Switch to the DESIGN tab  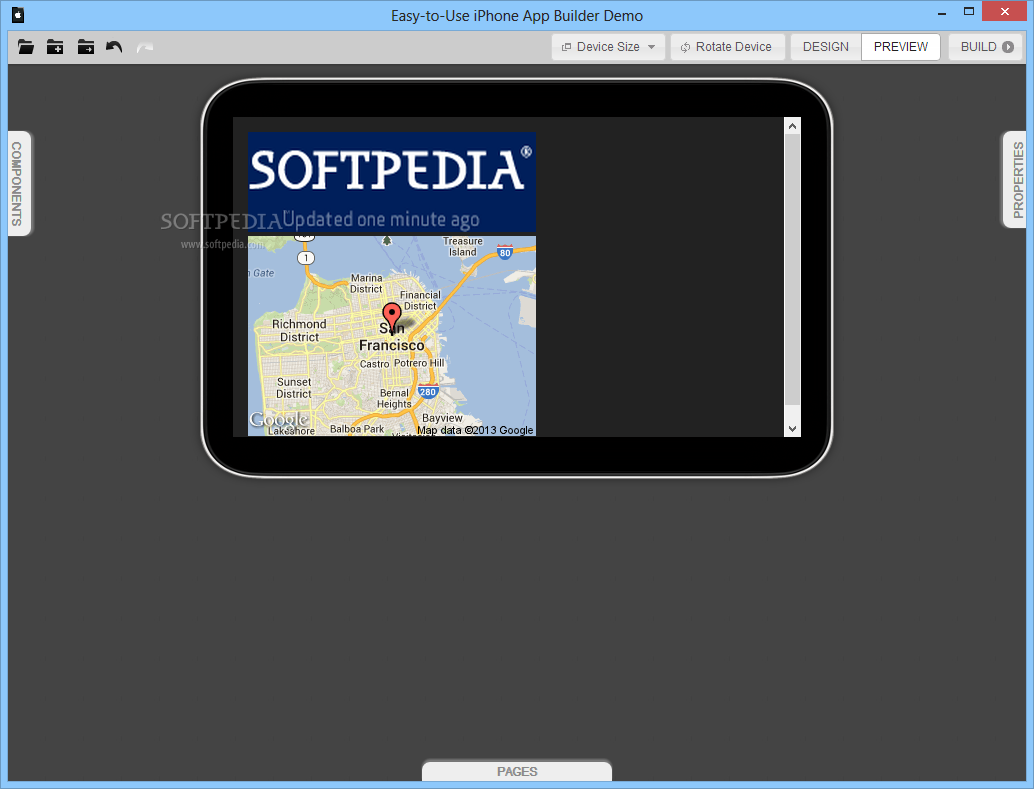pyautogui.click(x=826, y=47)
